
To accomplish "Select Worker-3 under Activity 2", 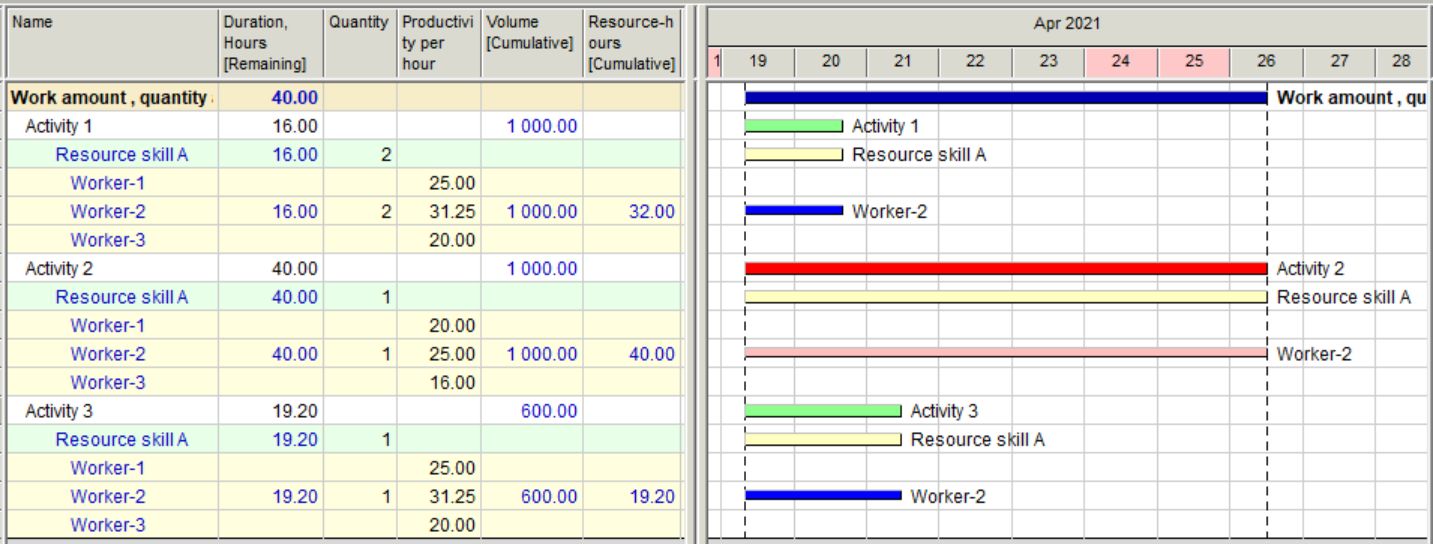I will 107,382.
